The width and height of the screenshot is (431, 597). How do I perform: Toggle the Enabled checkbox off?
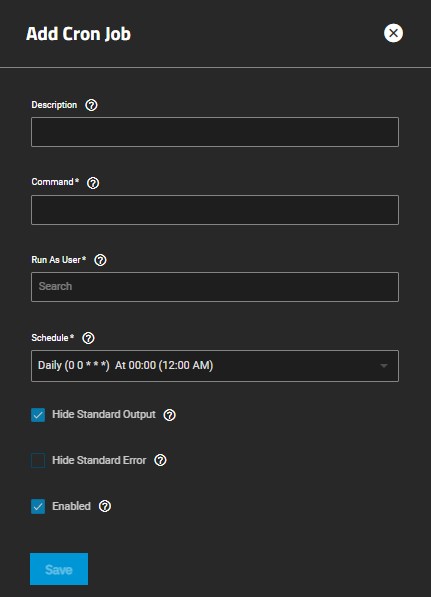pyautogui.click(x=38, y=506)
